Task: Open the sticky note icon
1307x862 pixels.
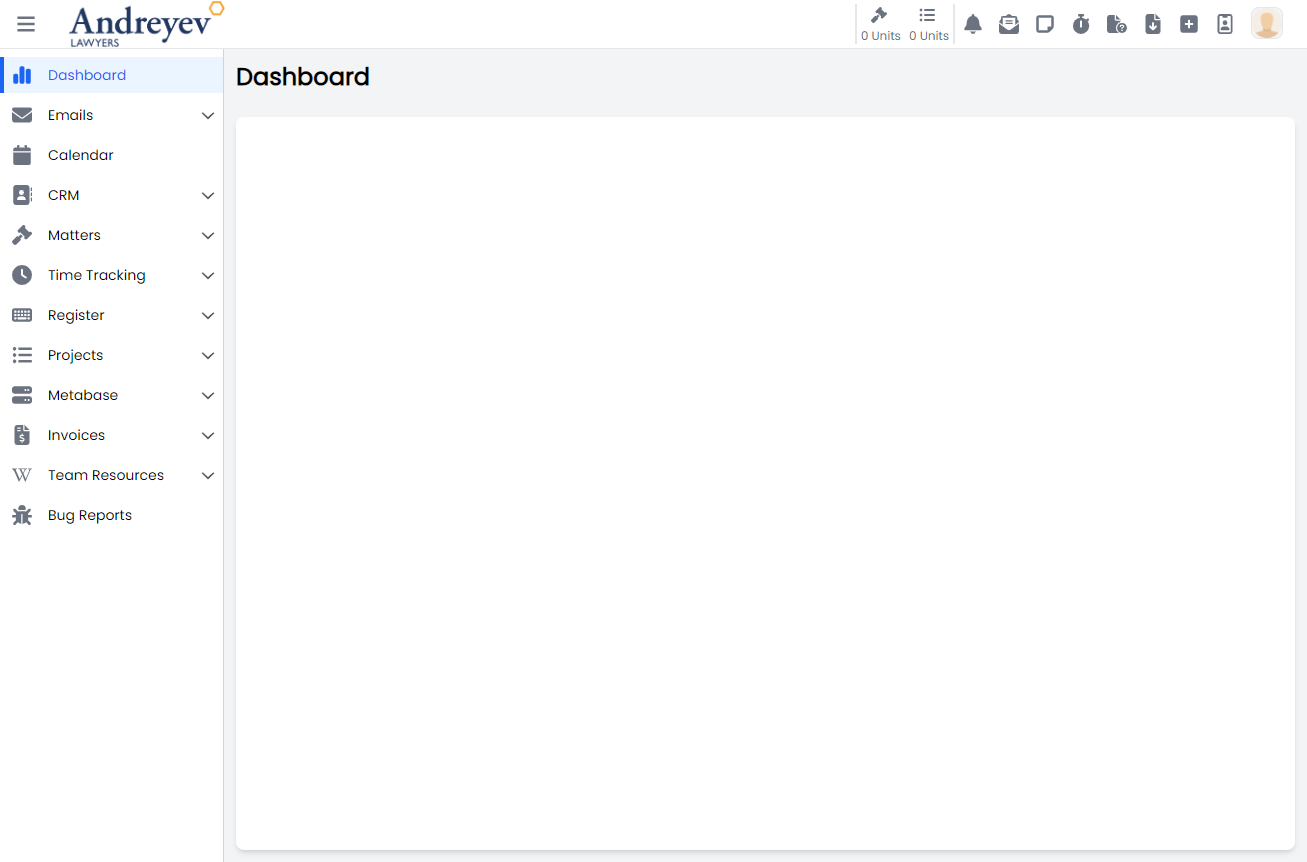Action: tap(1045, 25)
